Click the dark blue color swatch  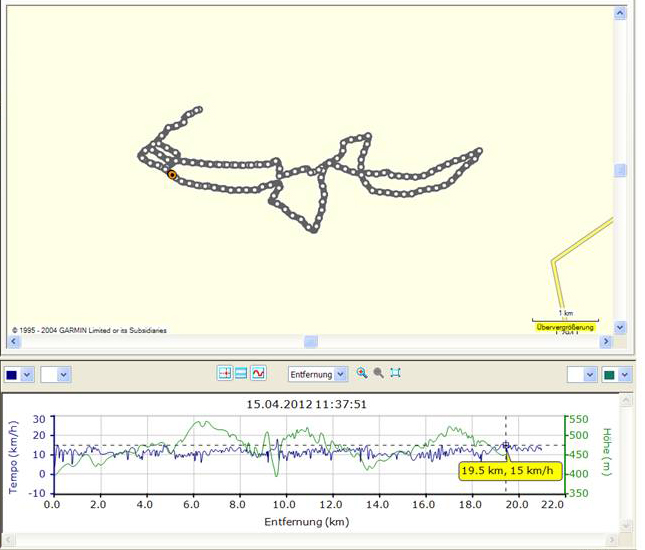click(12, 374)
